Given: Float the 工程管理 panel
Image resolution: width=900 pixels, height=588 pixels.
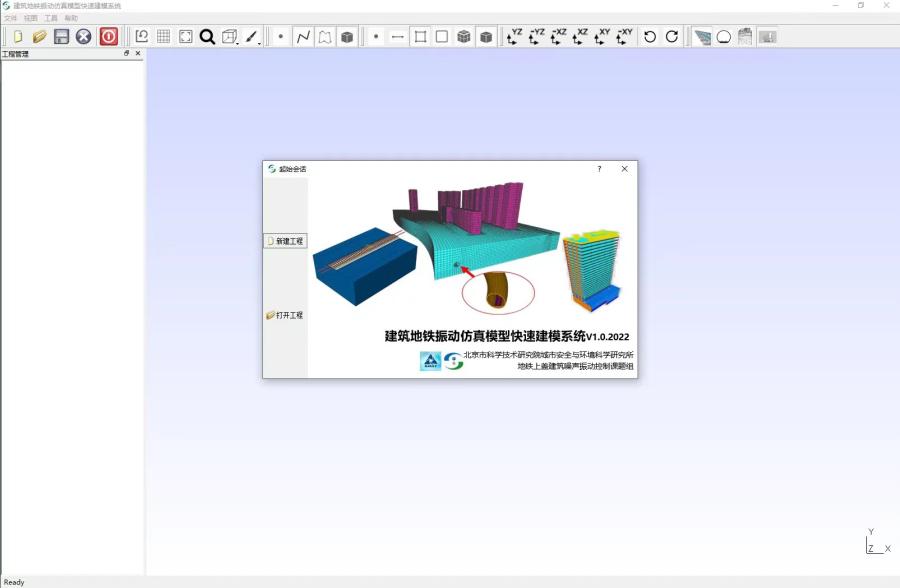Looking at the screenshot, I should coord(127,54).
